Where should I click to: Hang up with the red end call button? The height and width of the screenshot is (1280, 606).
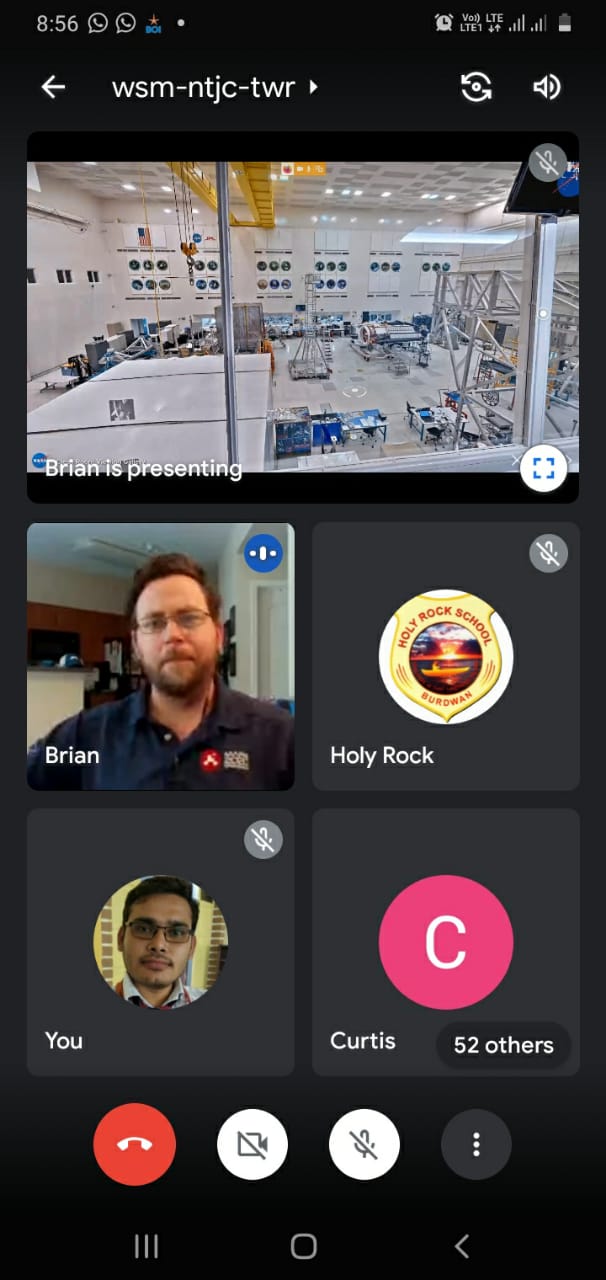pos(135,1144)
